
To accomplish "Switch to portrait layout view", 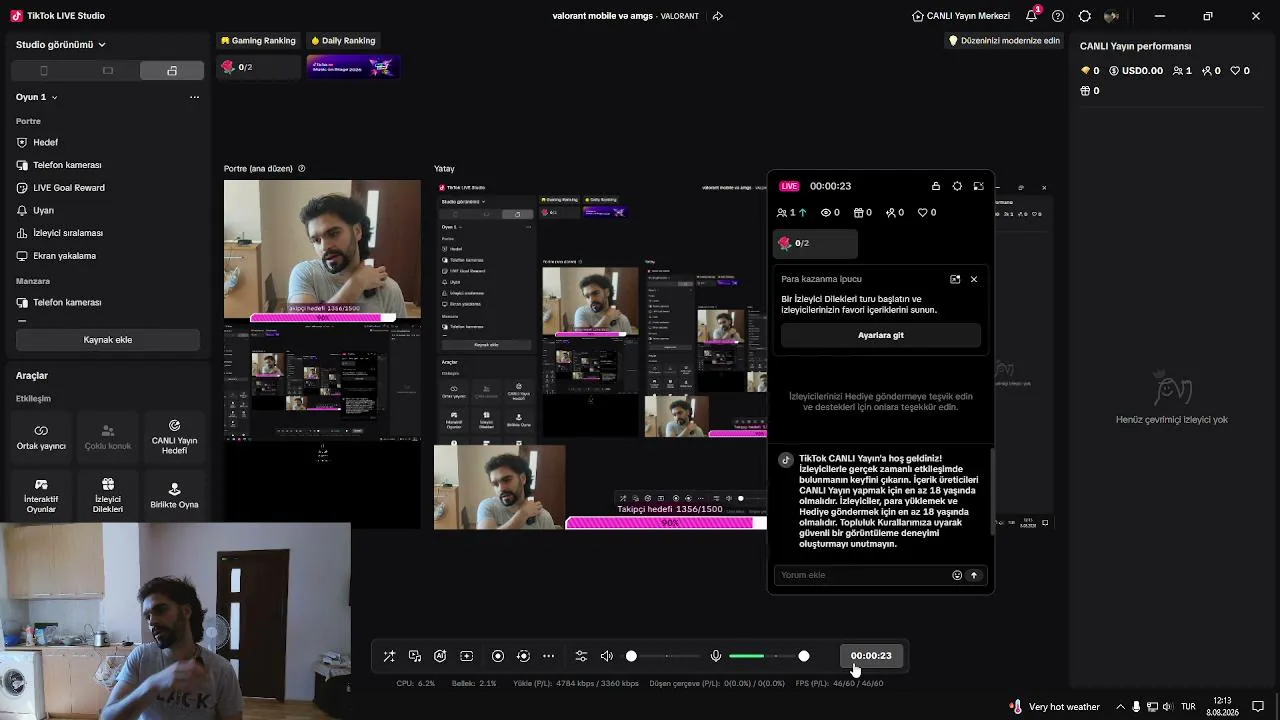I will point(43,71).
